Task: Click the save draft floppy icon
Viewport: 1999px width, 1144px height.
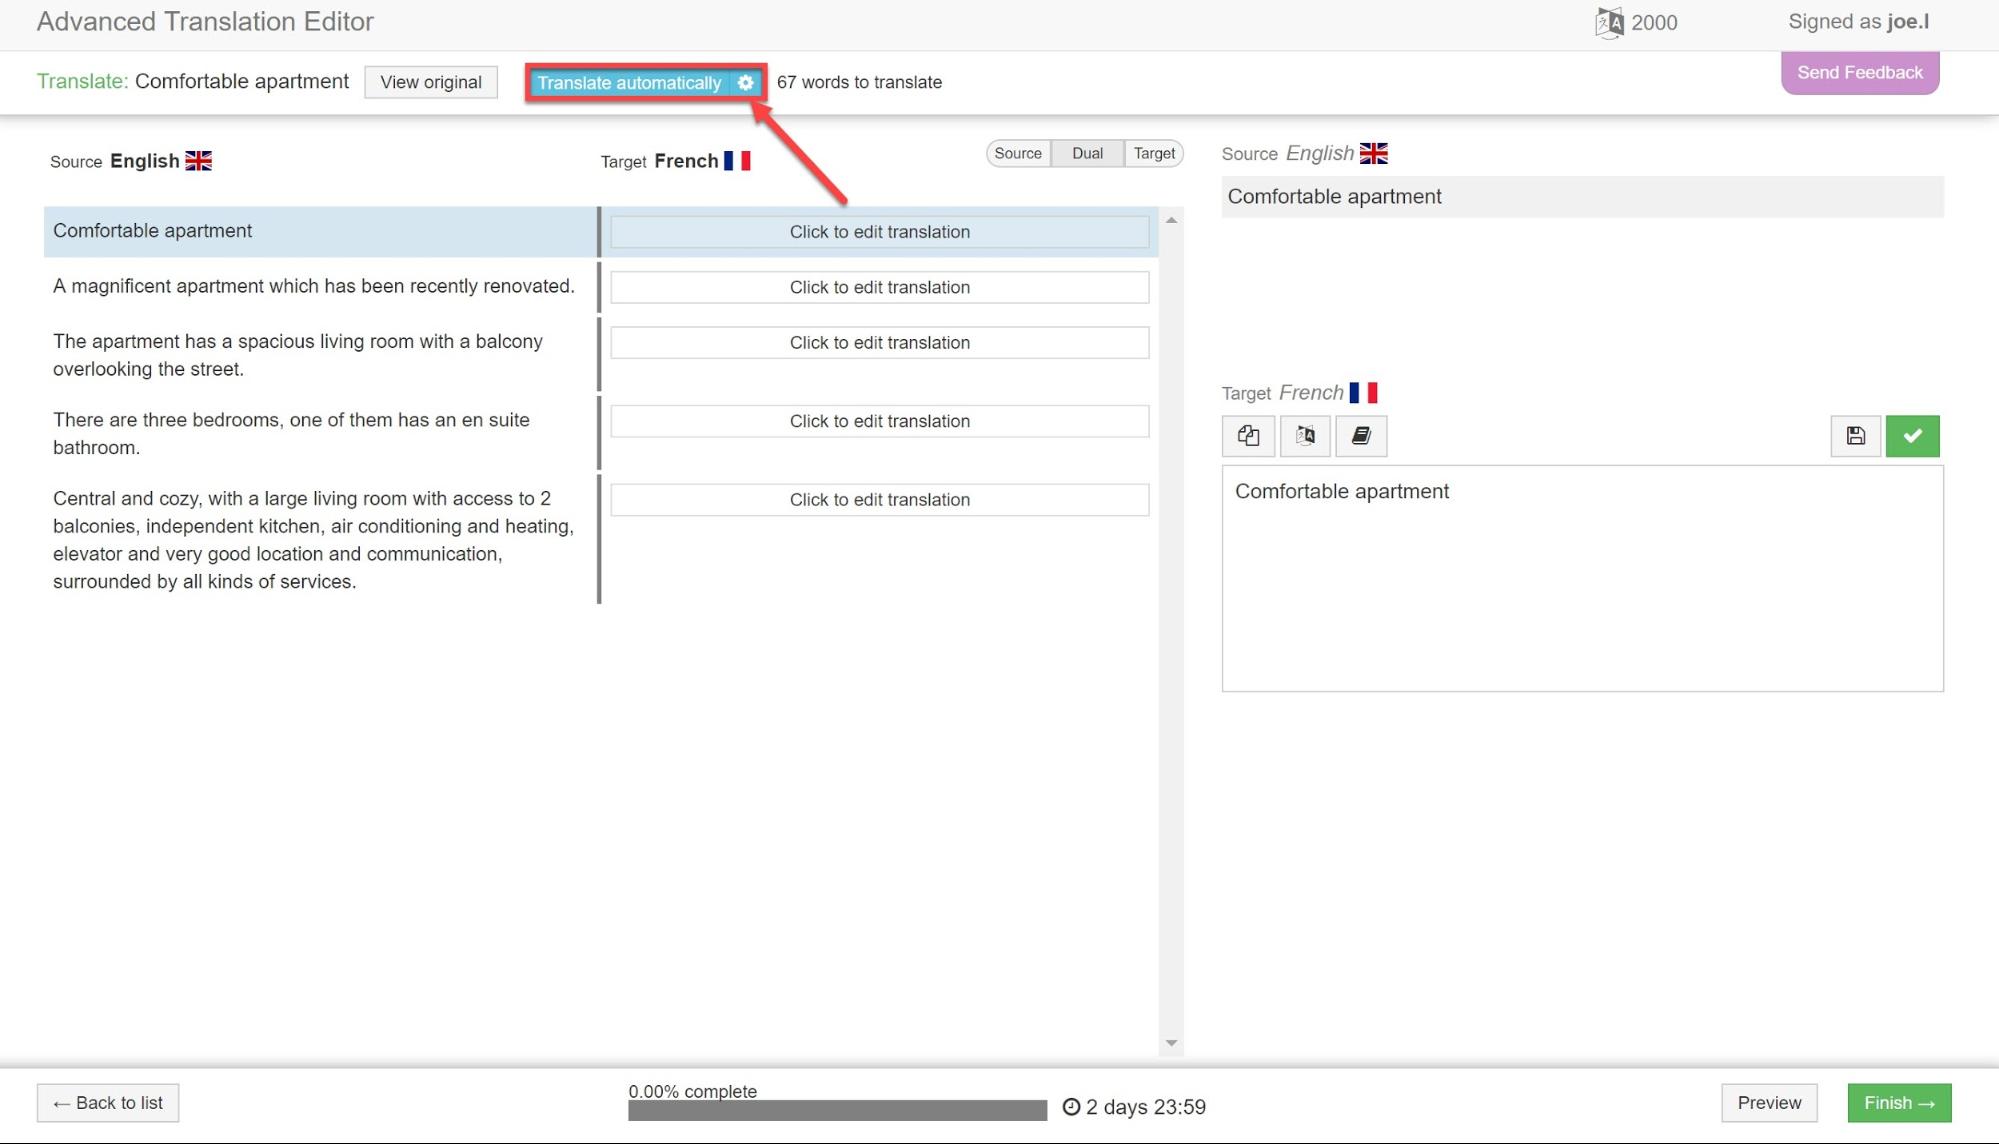Action: 1855,436
